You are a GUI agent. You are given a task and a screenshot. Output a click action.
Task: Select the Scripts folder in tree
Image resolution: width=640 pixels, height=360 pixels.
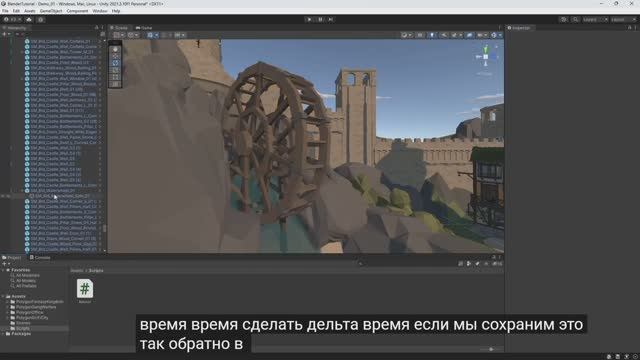coord(23,328)
